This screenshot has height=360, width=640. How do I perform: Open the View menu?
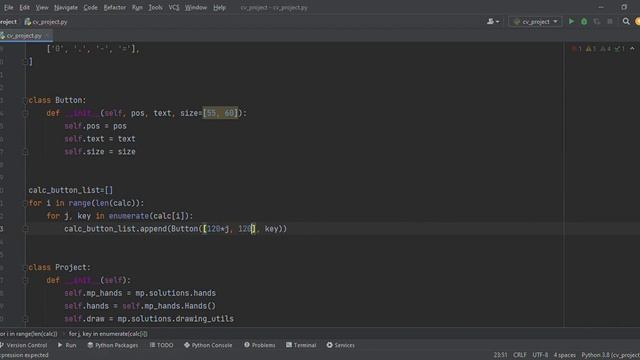42,7
